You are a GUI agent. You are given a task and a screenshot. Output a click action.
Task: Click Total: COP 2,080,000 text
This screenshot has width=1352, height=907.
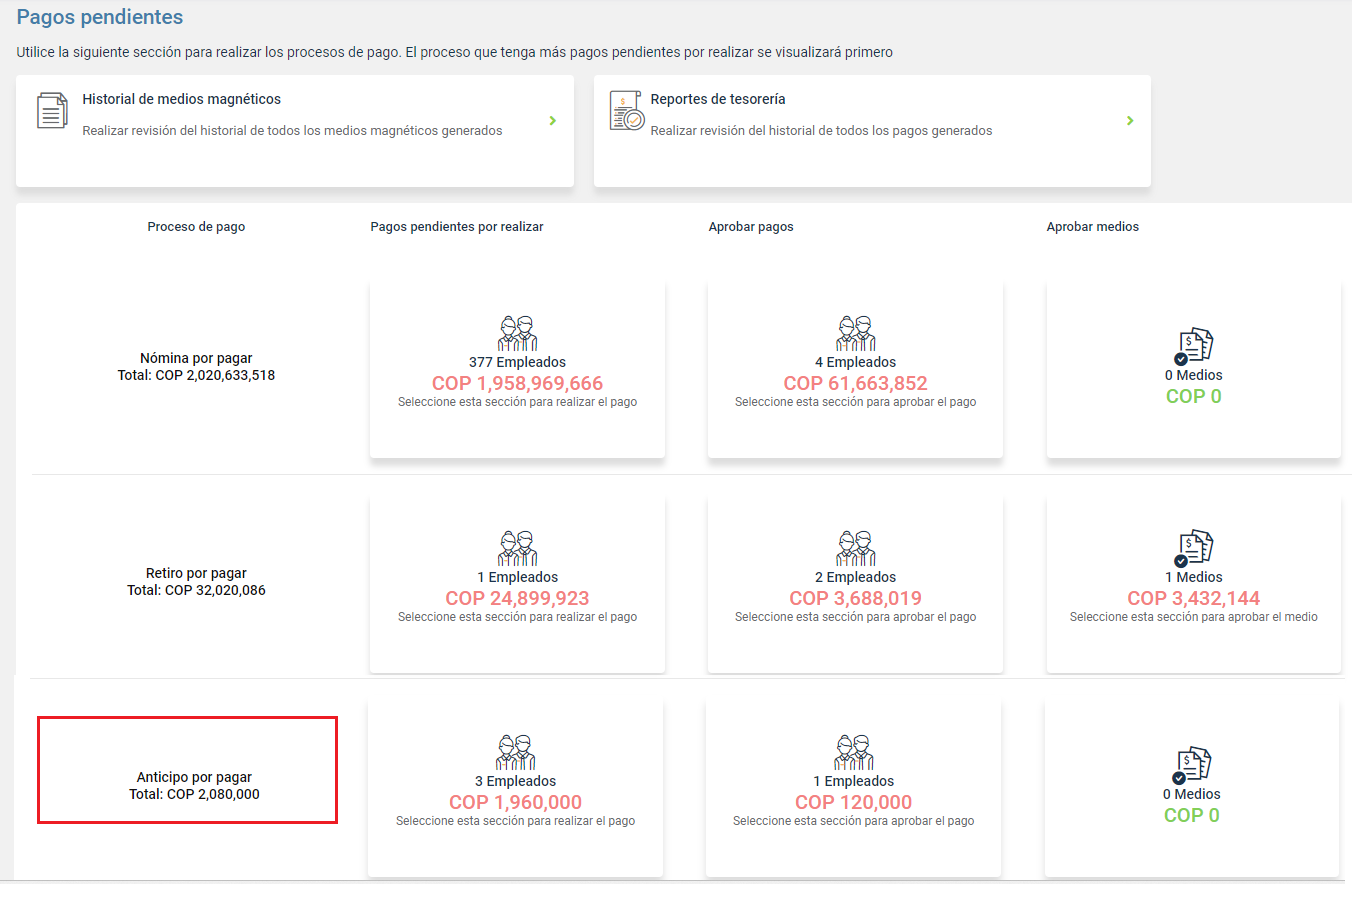(x=194, y=794)
